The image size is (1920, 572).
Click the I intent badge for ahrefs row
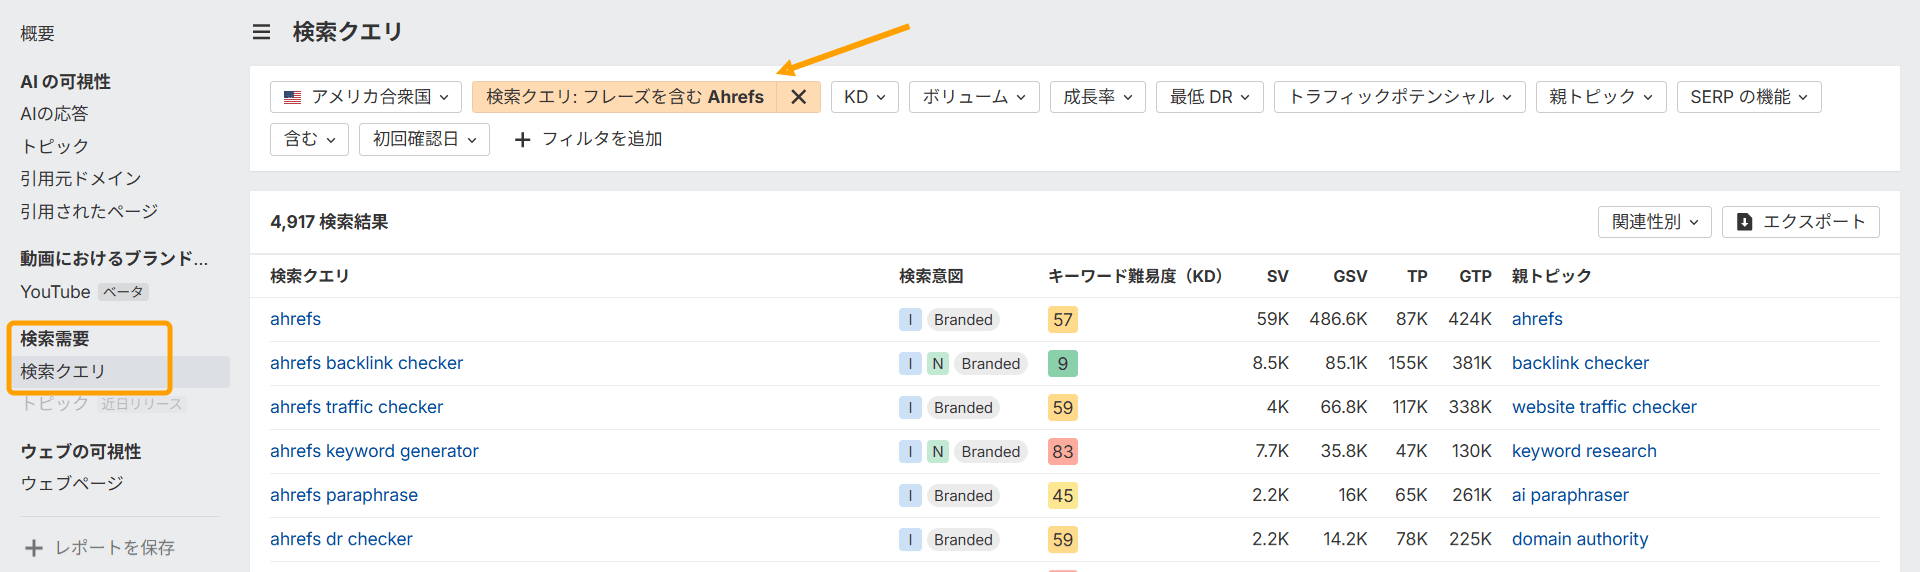pos(910,320)
